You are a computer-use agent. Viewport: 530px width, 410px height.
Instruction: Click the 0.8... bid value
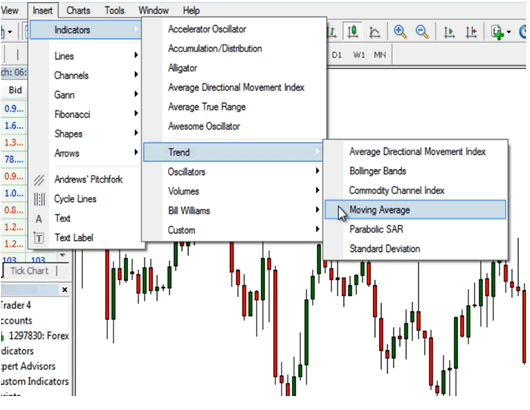14,210
